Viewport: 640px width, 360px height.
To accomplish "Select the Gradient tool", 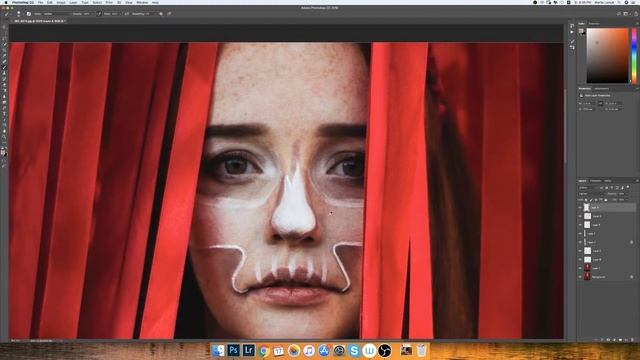I will [4, 90].
